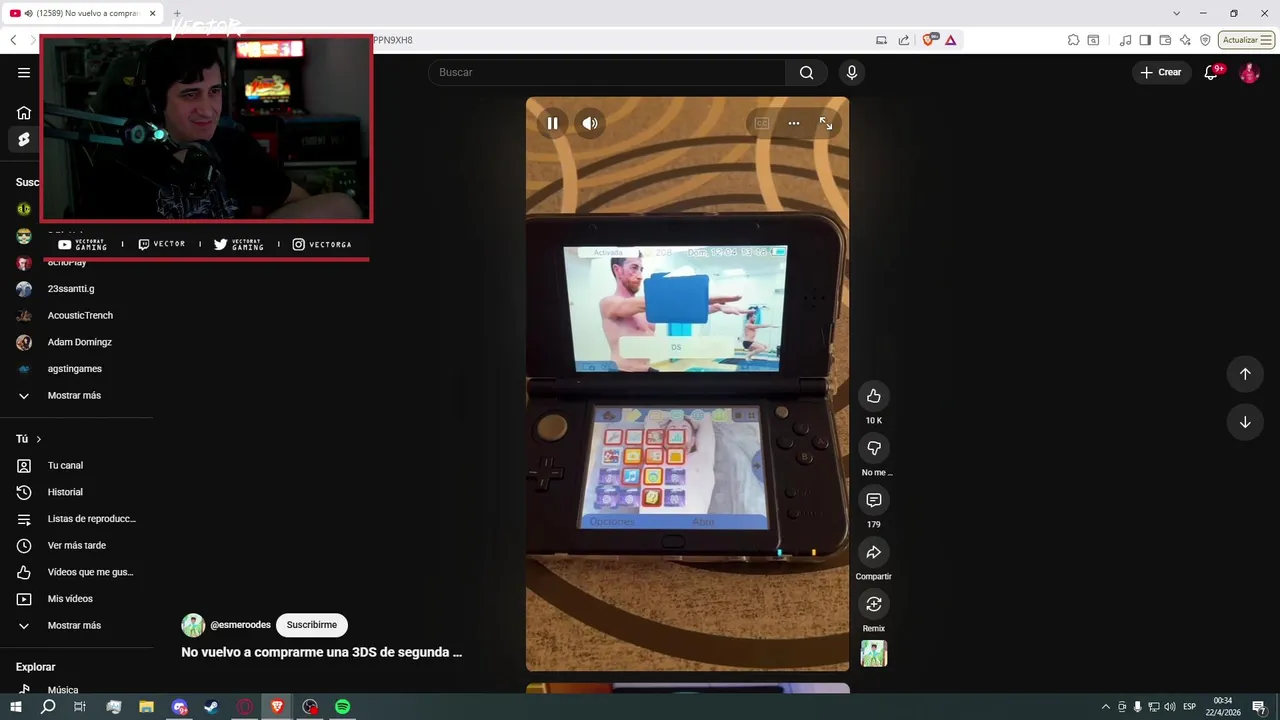Open Brave VPN shield icon
The width and height of the screenshot is (1280, 720).
(1205, 40)
